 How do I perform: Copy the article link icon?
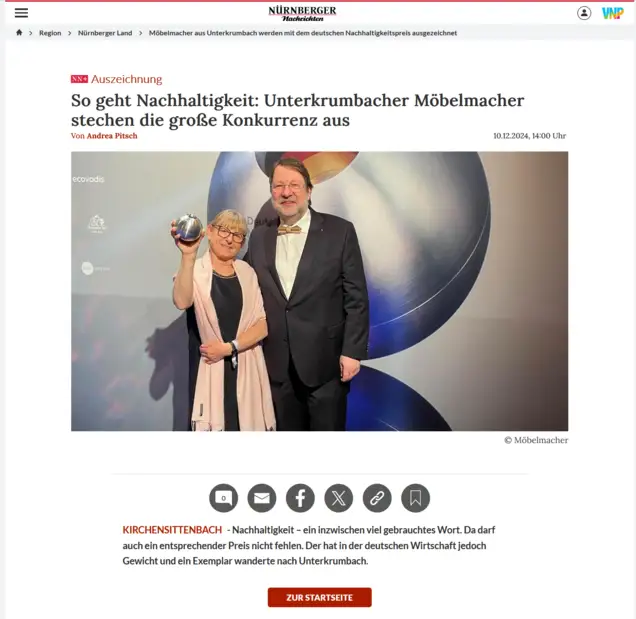pos(377,498)
